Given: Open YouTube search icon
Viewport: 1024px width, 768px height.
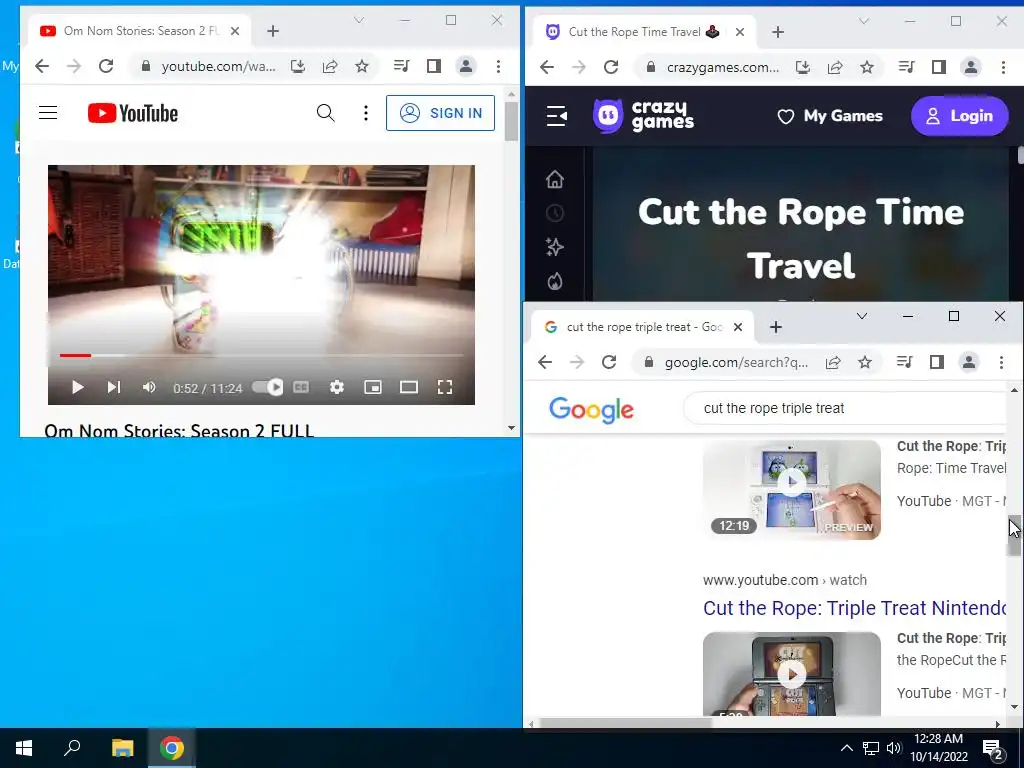Looking at the screenshot, I should tap(326, 113).
